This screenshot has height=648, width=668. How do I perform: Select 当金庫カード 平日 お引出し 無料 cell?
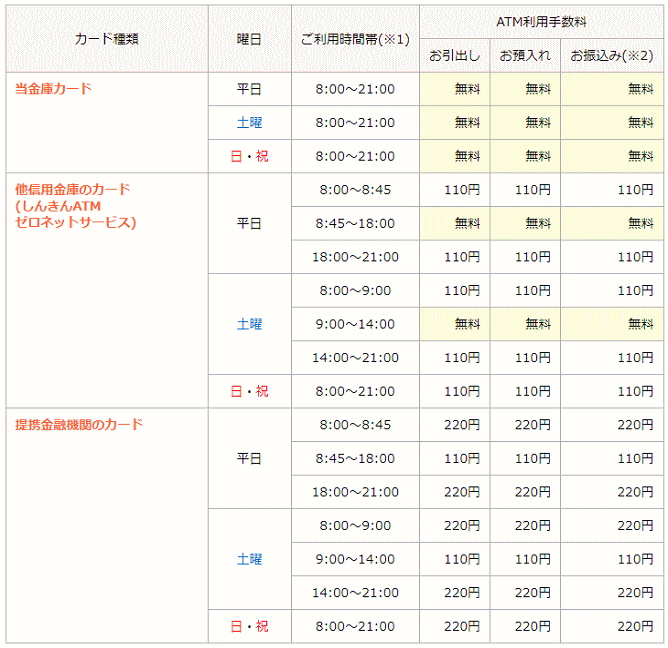[455, 89]
